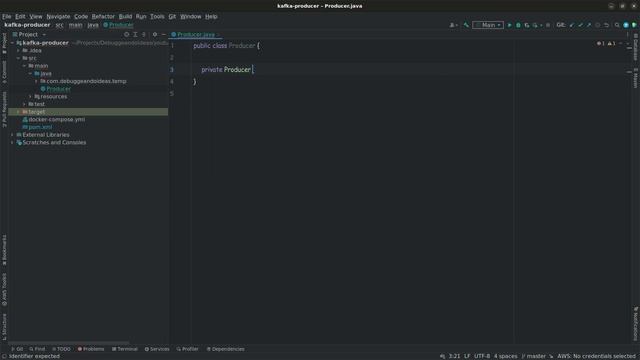The width and height of the screenshot is (640, 360).
Task: Click the AWS No credentials selected widget
Action: pos(596,356)
